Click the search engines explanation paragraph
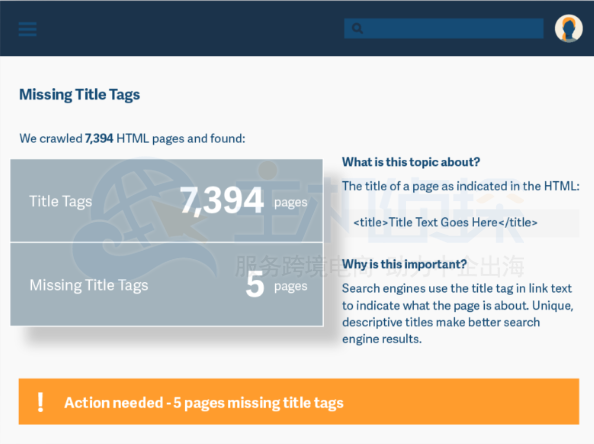Viewport: 594px width, 444px height. pyautogui.click(x=458, y=314)
